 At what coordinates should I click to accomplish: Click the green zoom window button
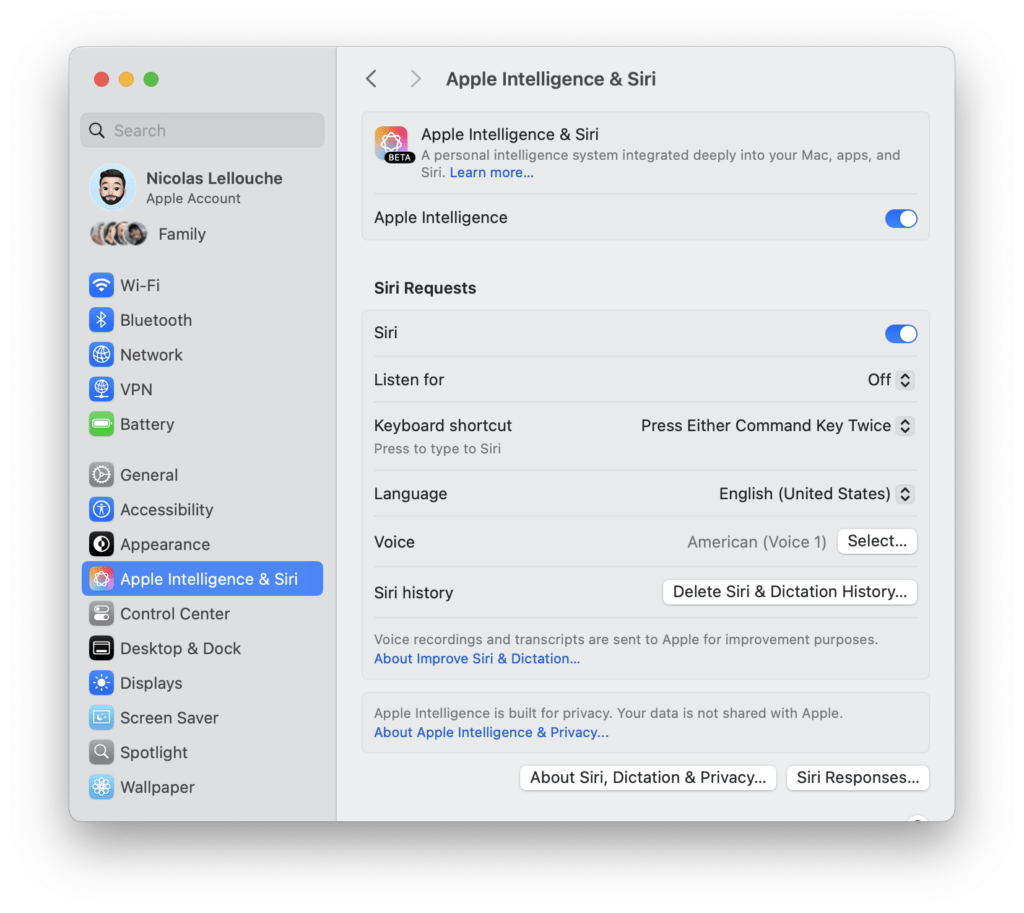click(x=151, y=79)
